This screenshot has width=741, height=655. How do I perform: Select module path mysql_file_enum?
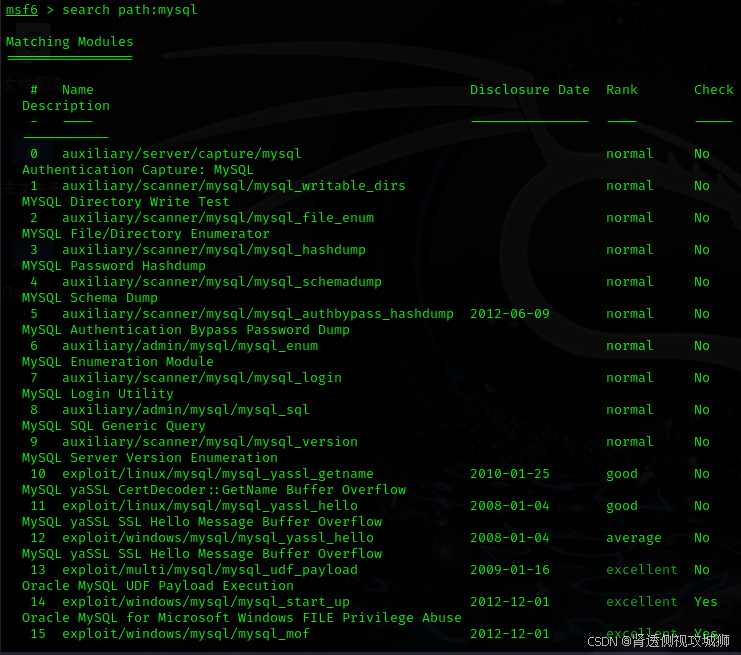point(218,218)
